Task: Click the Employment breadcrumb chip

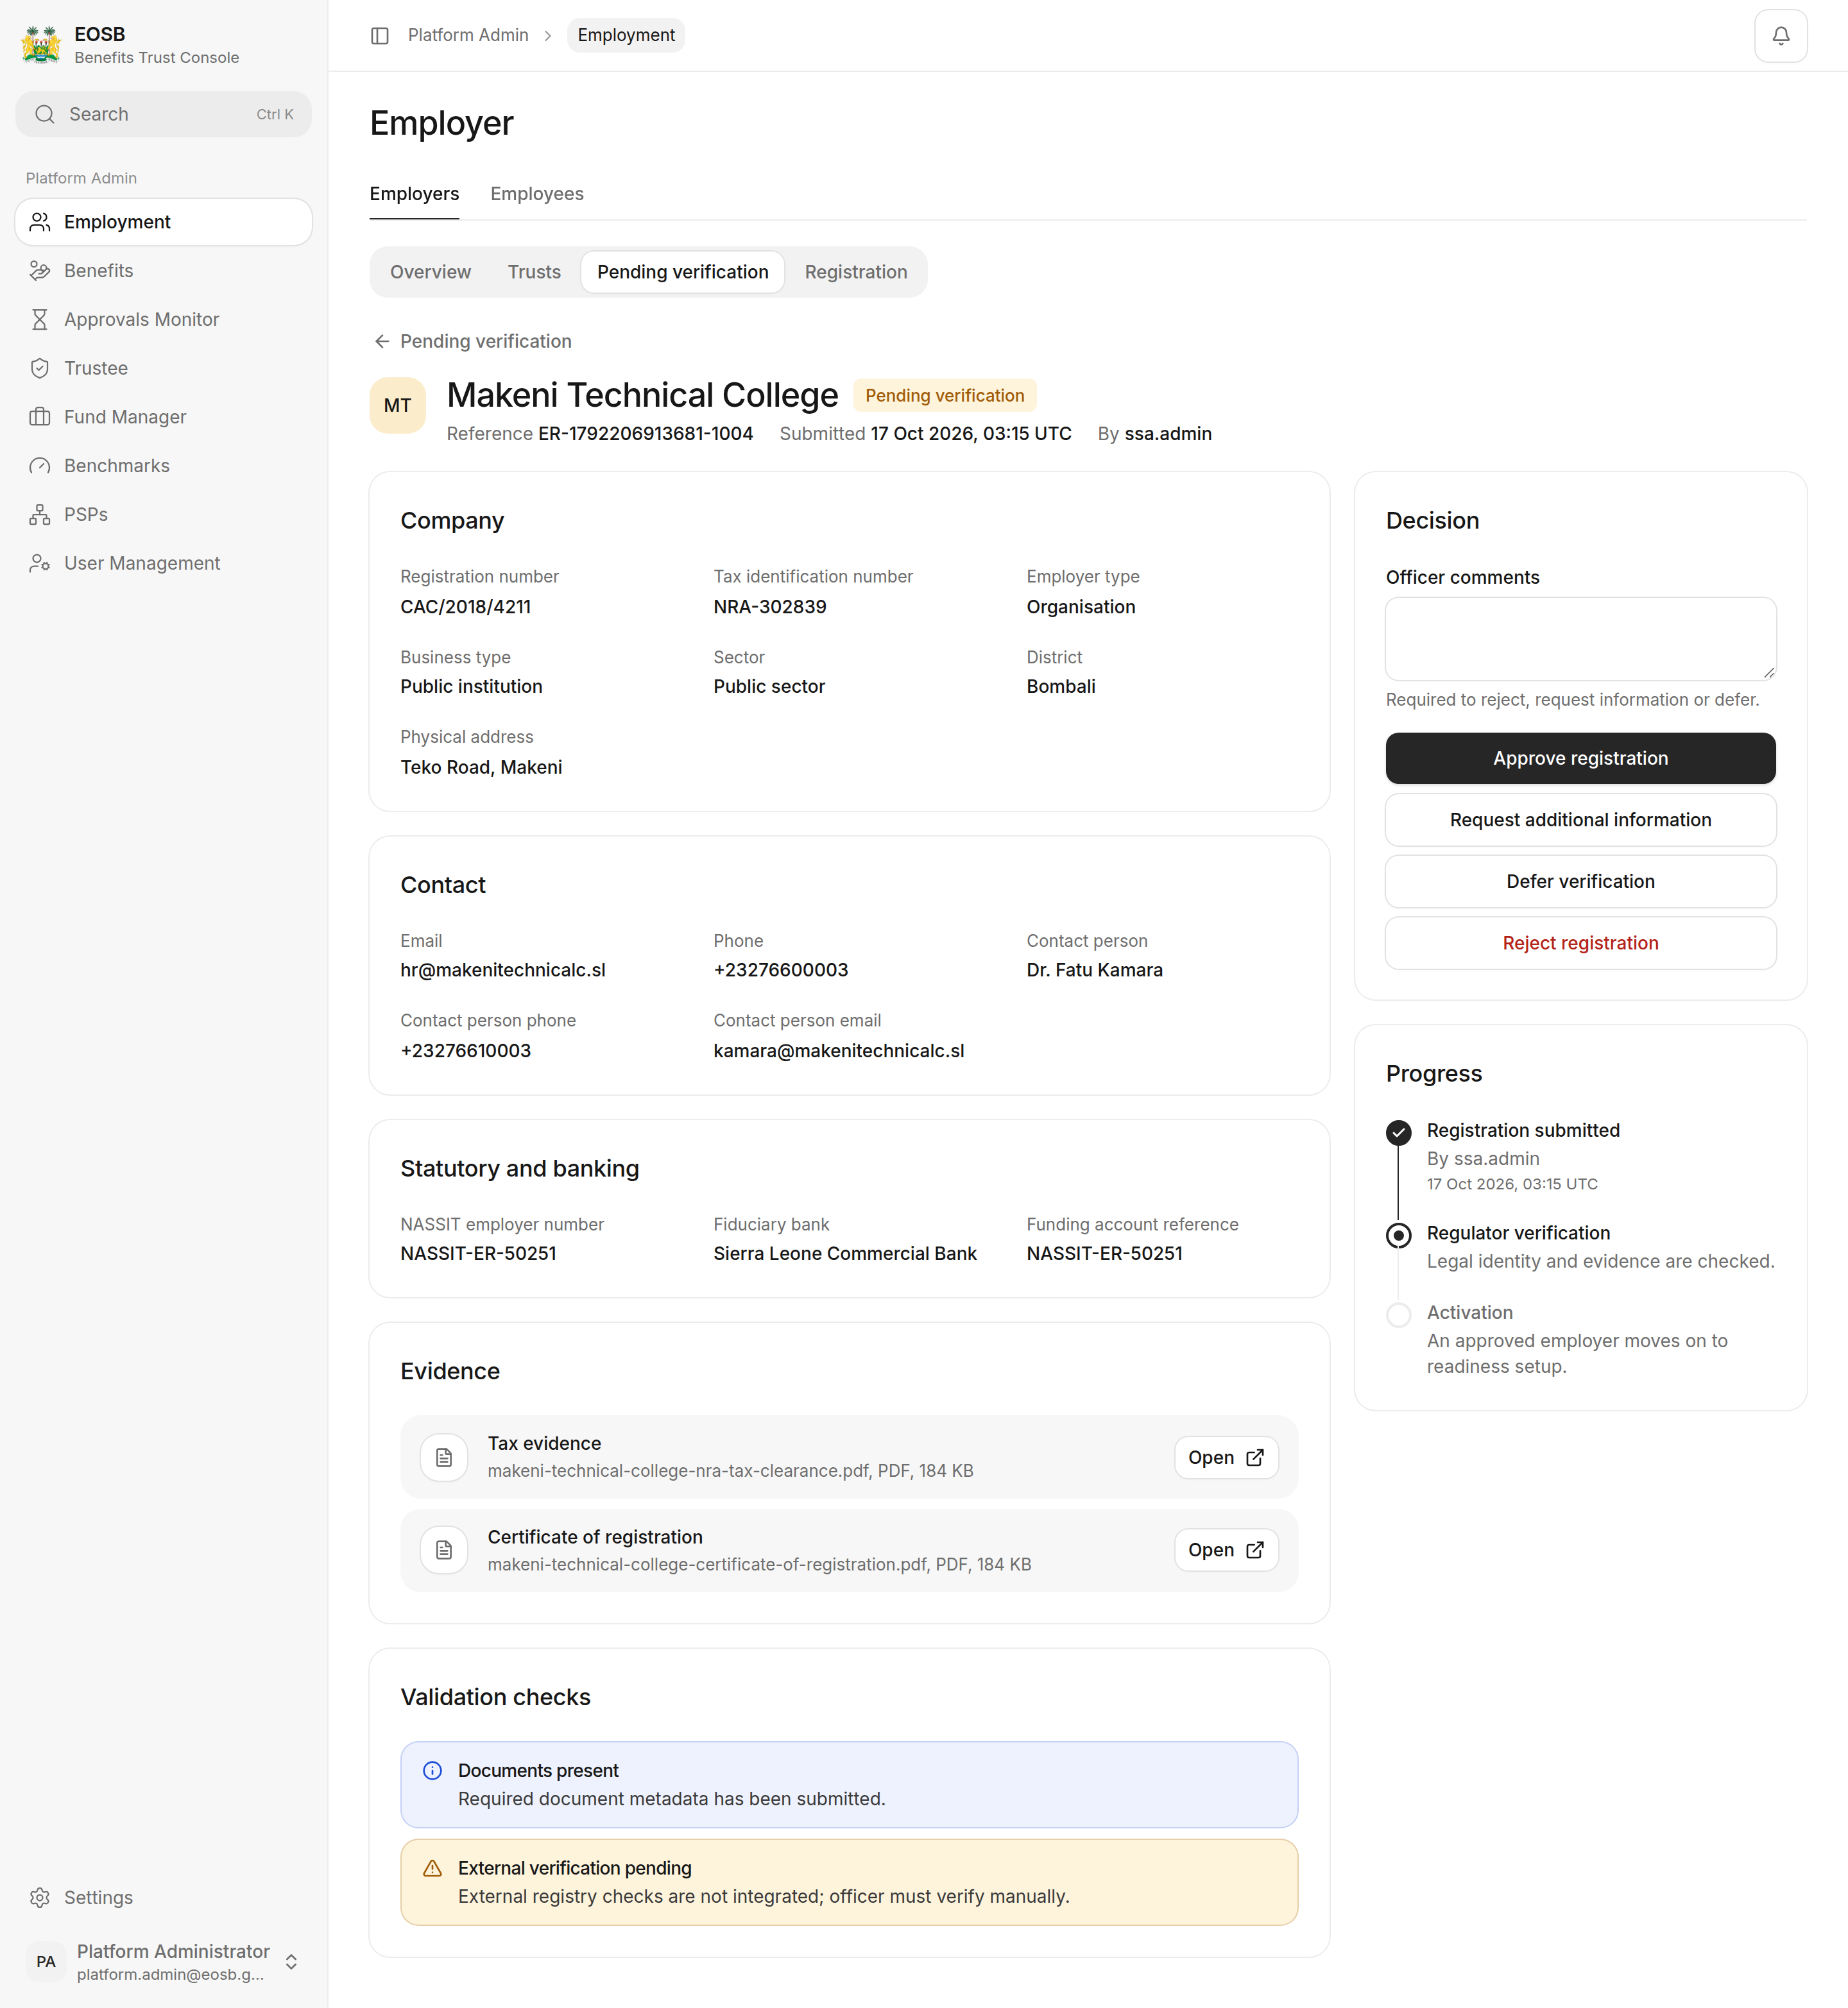Action: pyautogui.click(x=626, y=36)
